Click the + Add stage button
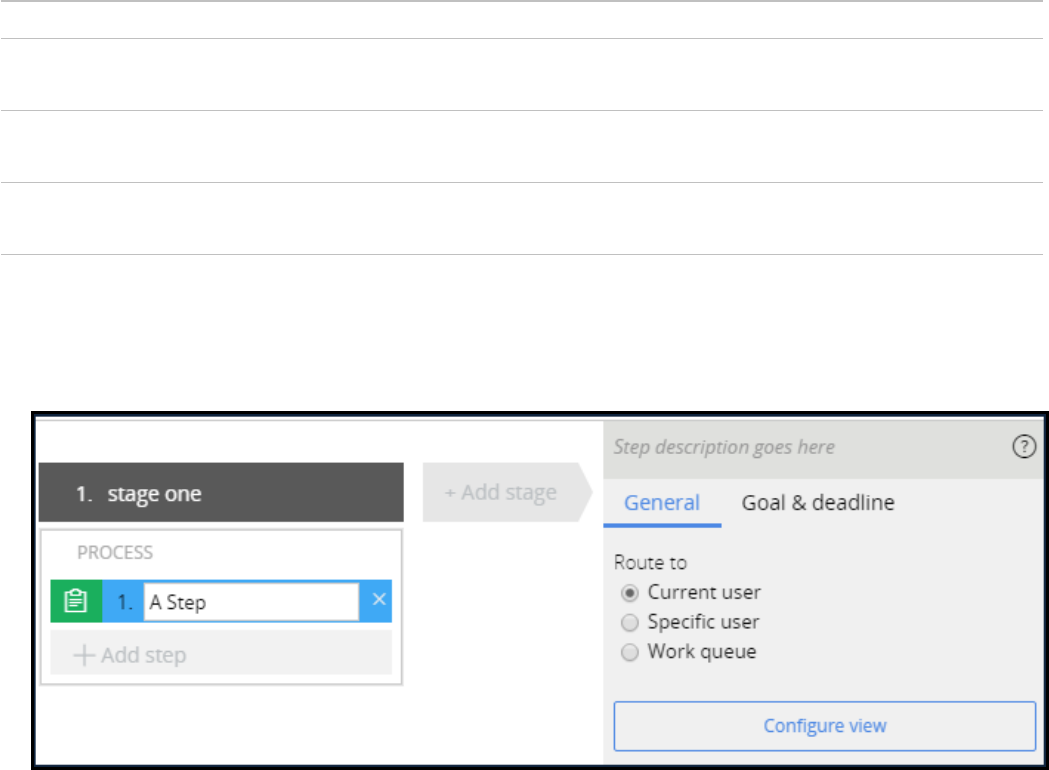The height and width of the screenshot is (770, 1049). click(x=500, y=492)
